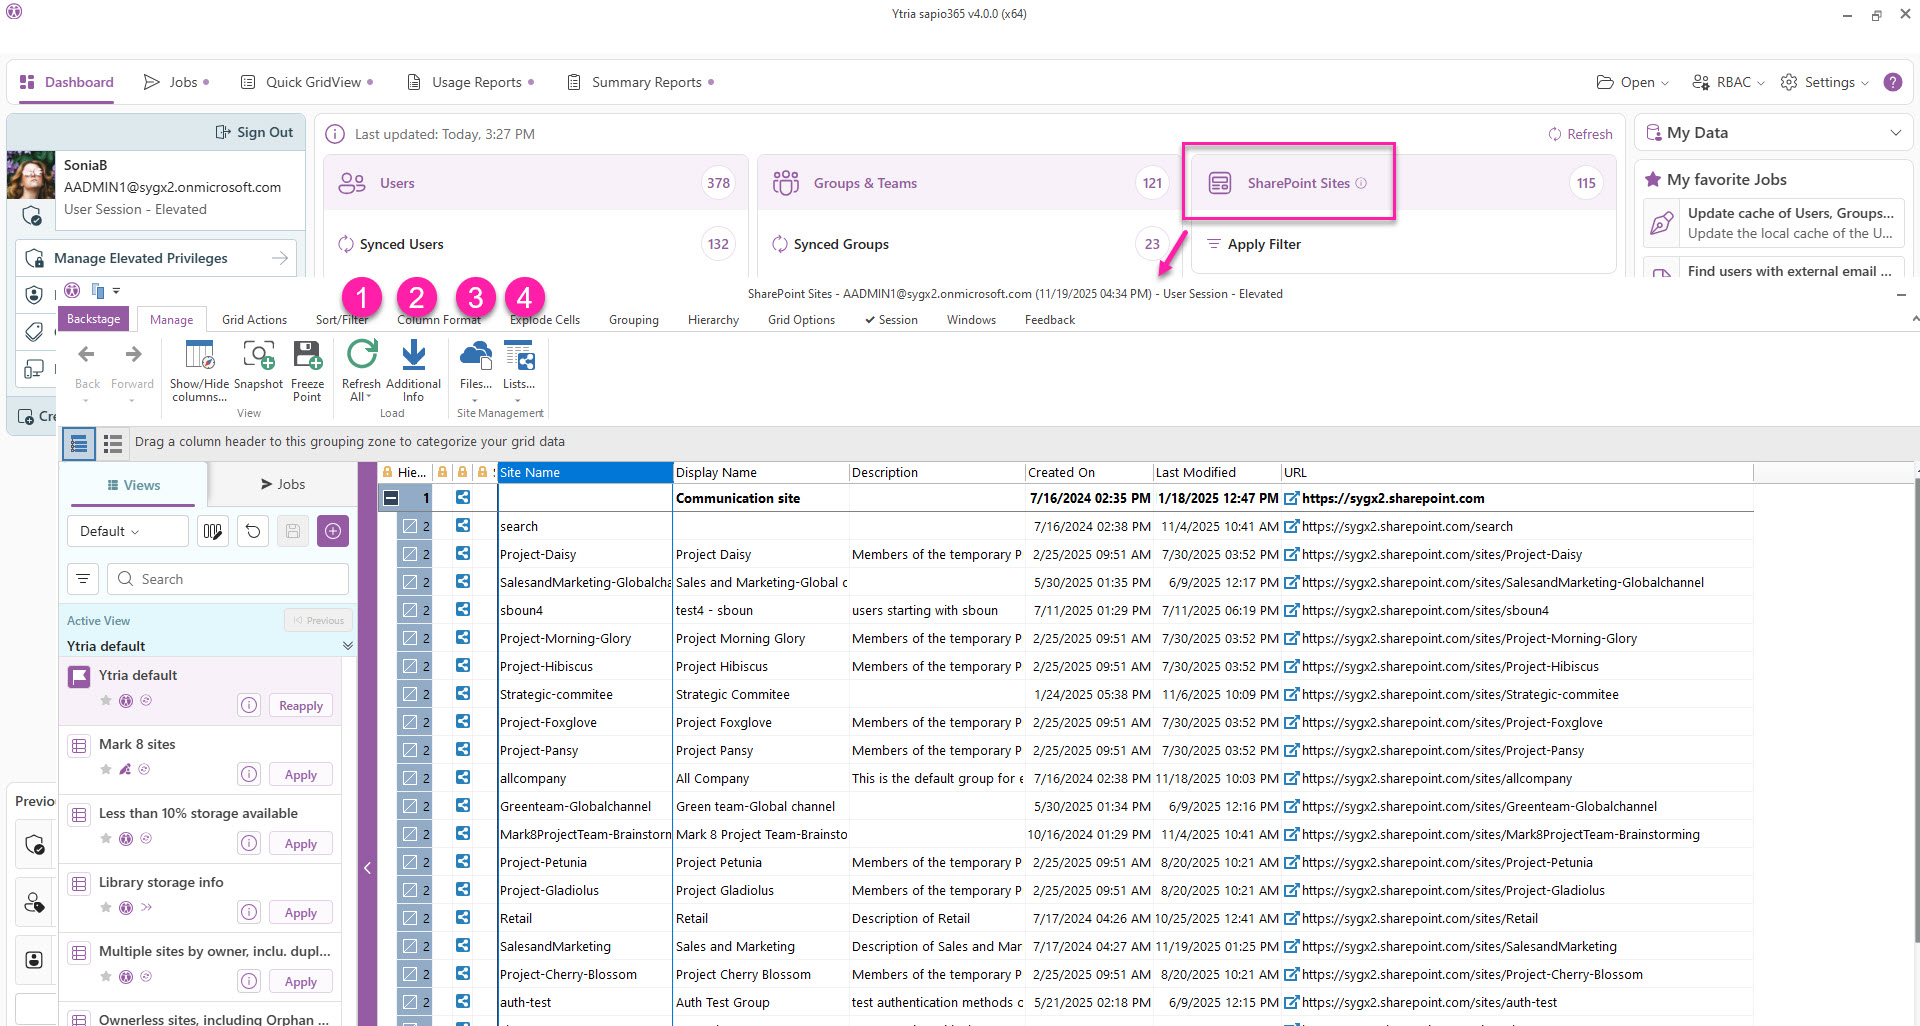Image resolution: width=1920 pixels, height=1026 pixels.
Task: Open the Lists site management icon
Action: (x=519, y=356)
